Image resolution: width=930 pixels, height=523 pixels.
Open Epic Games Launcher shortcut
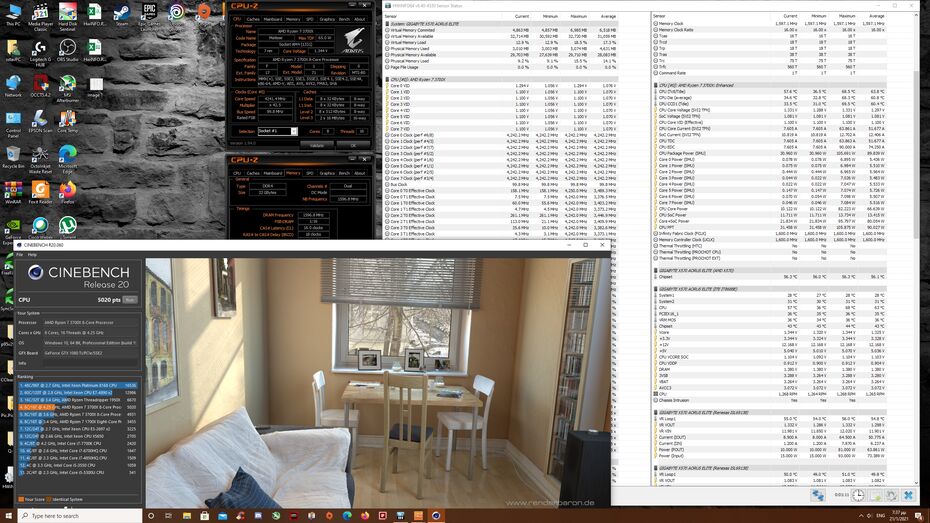click(x=149, y=17)
